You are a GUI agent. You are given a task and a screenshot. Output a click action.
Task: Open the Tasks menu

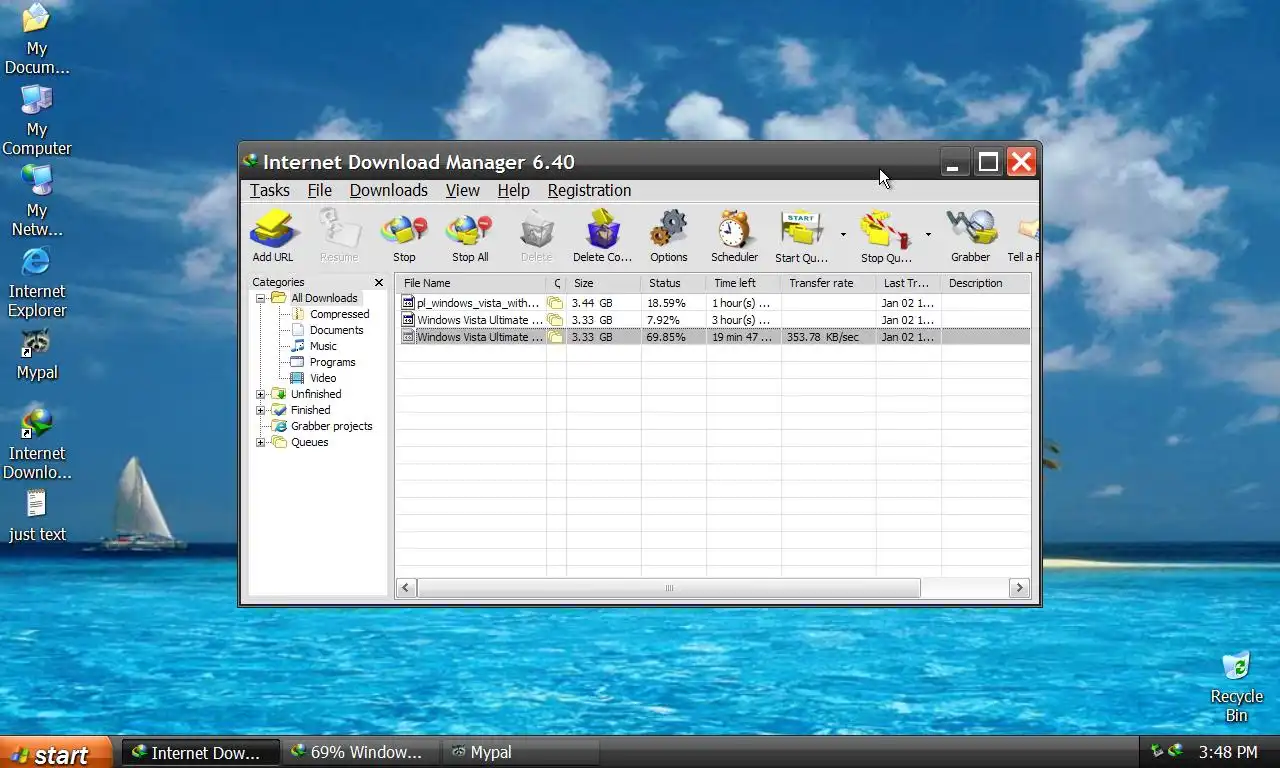coord(270,190)
